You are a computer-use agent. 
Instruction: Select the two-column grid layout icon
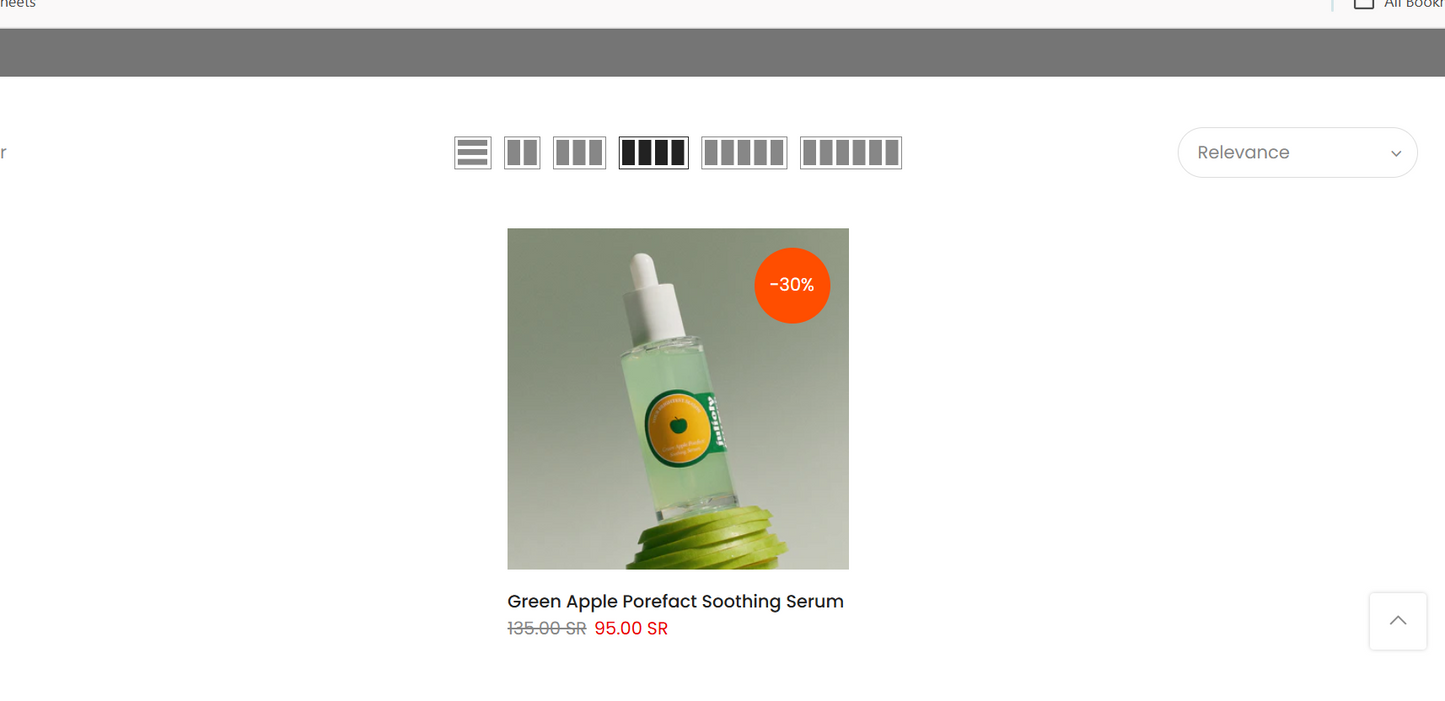point(522,153)
